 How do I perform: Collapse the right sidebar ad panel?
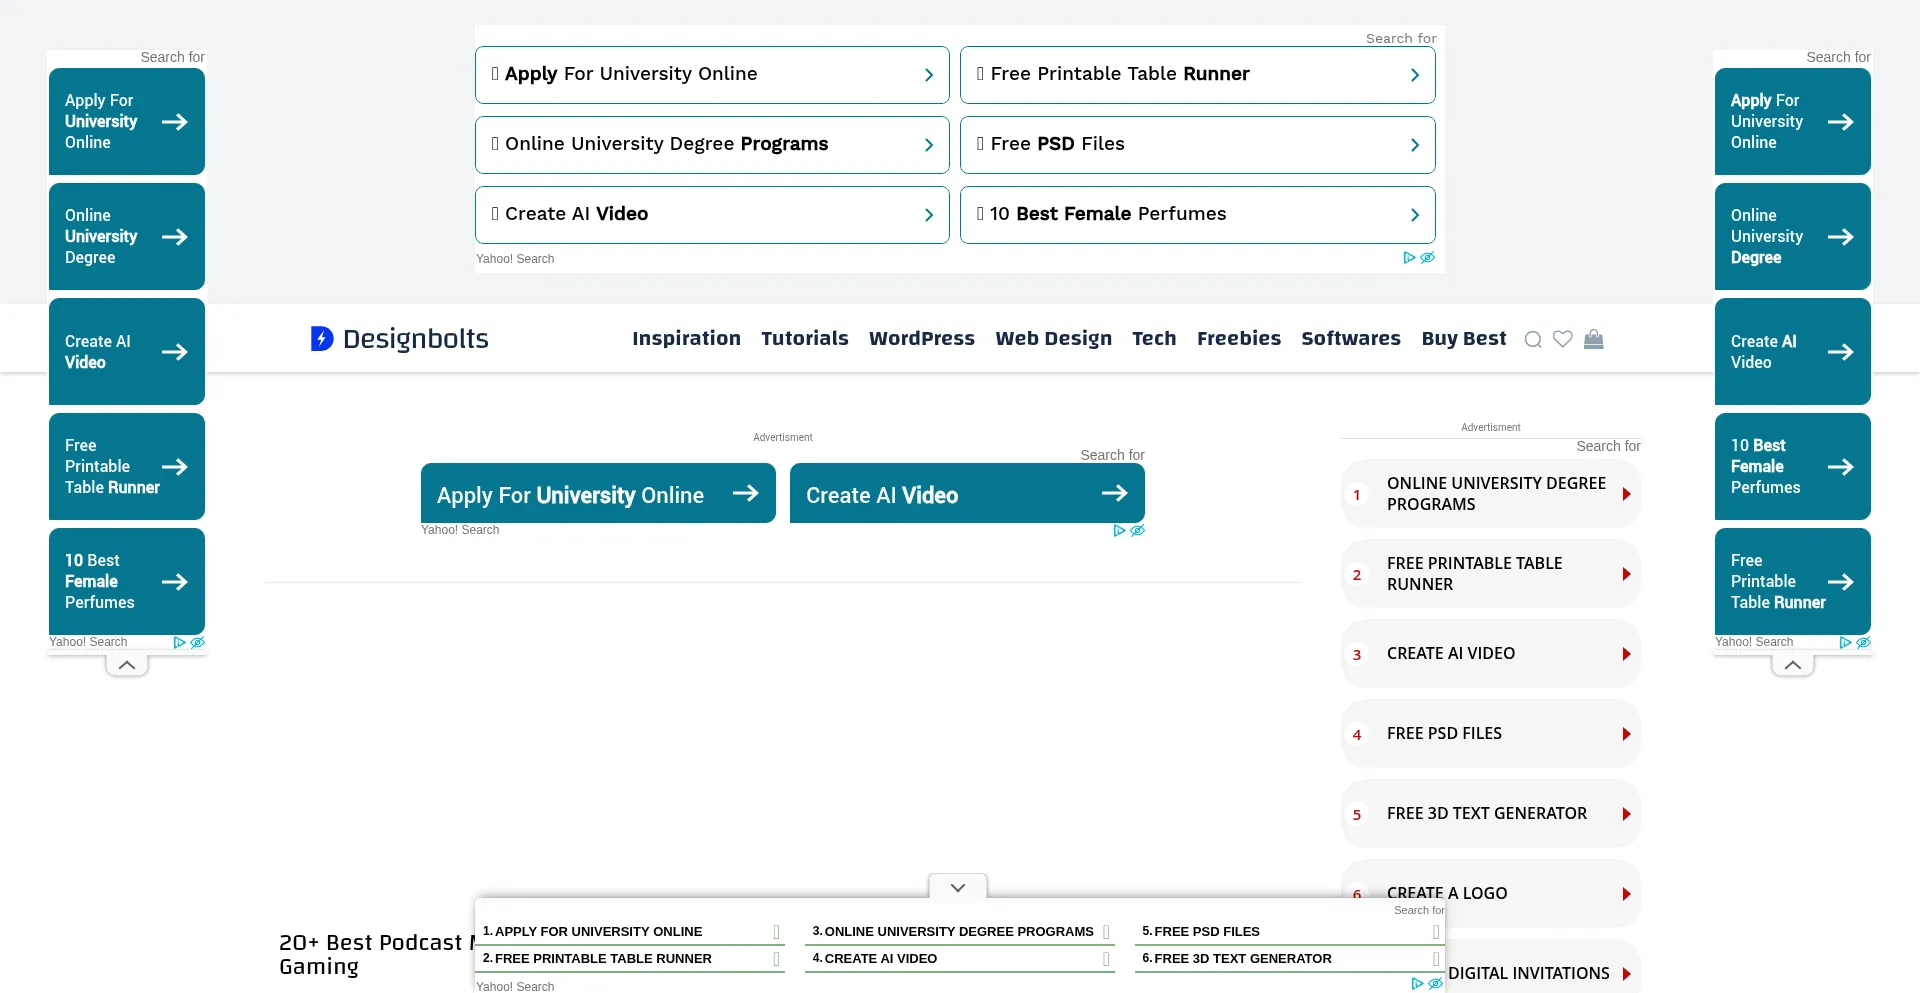click(x=1793, y=665)
